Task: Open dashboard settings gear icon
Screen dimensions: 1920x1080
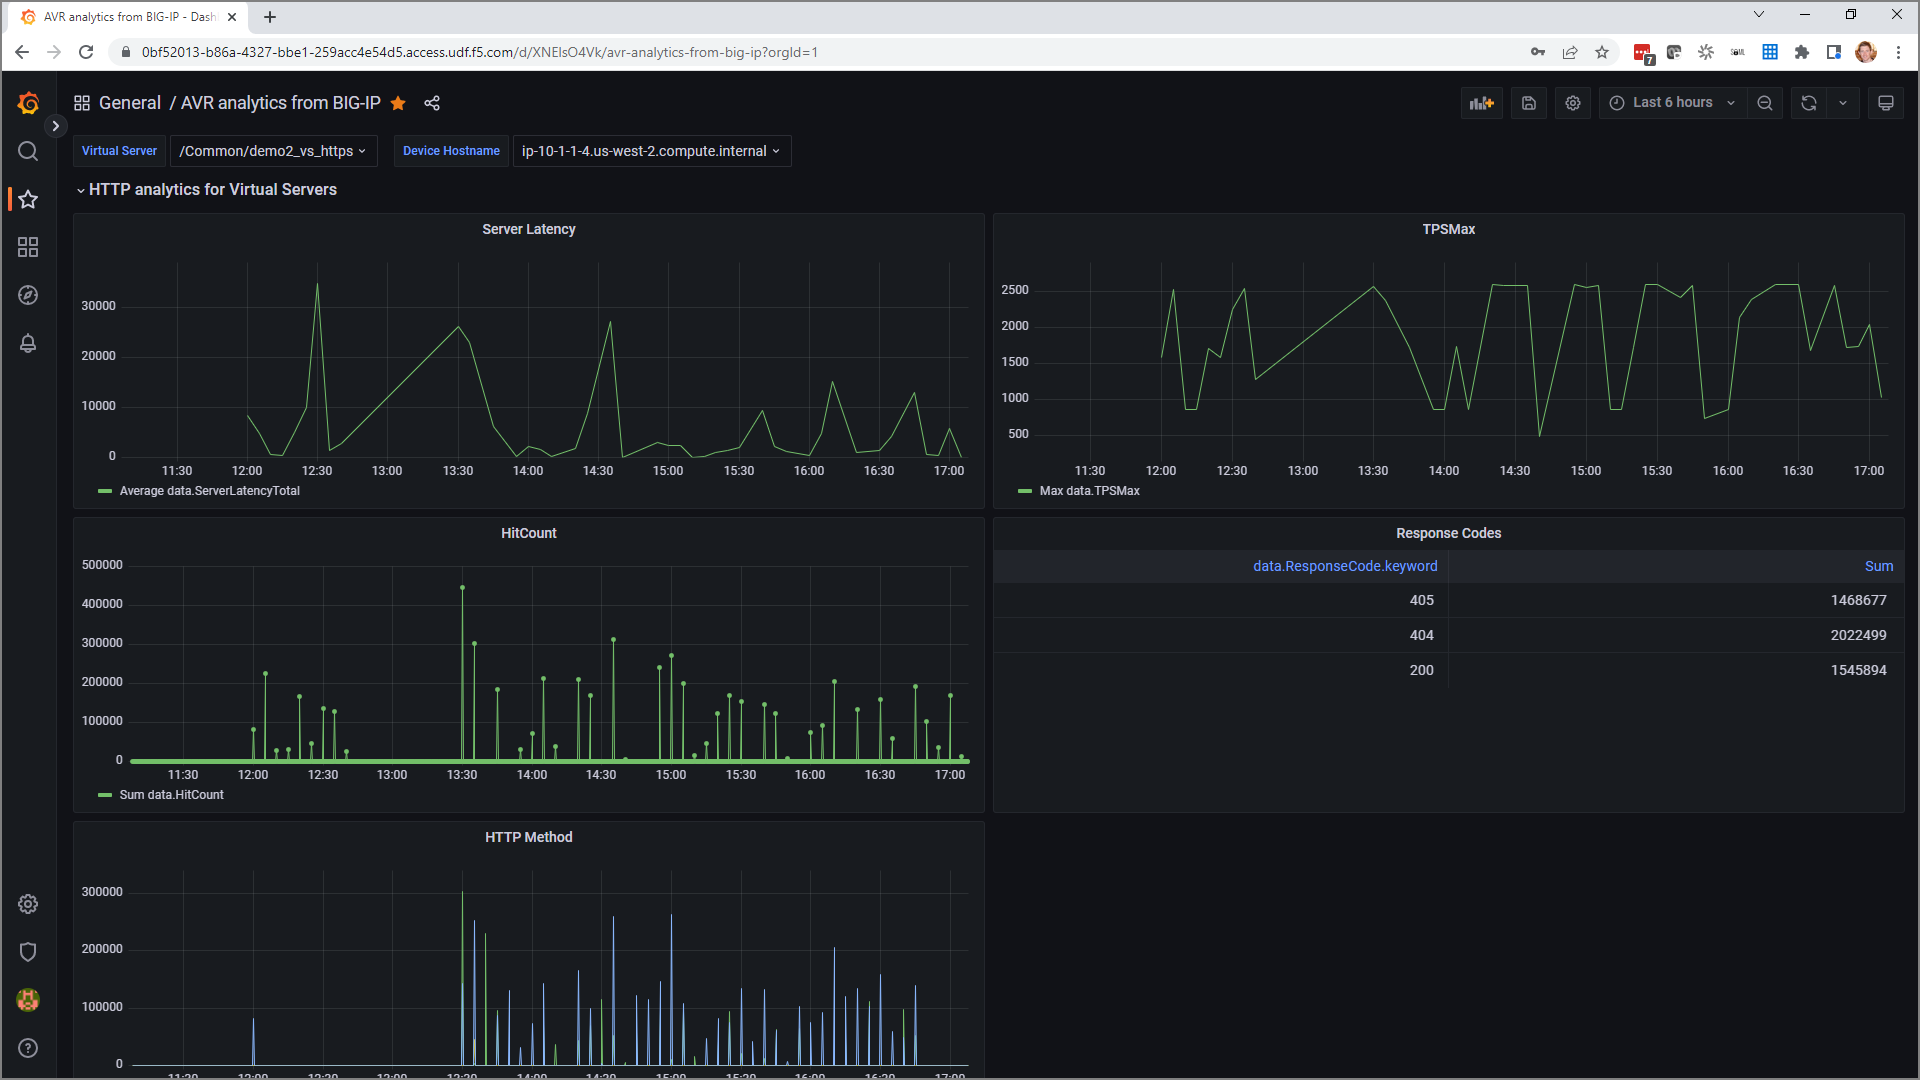Action: click(1573, 103)
